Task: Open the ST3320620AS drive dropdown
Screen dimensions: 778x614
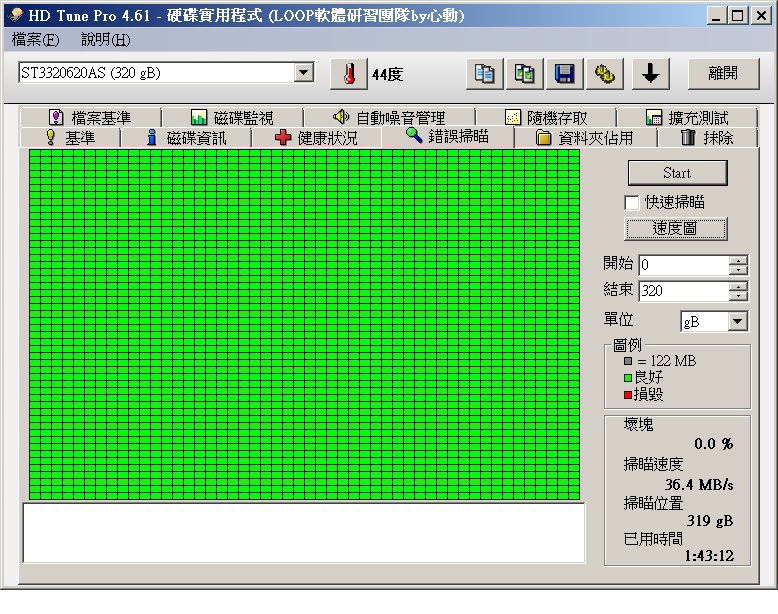Action: coord(304,73)
